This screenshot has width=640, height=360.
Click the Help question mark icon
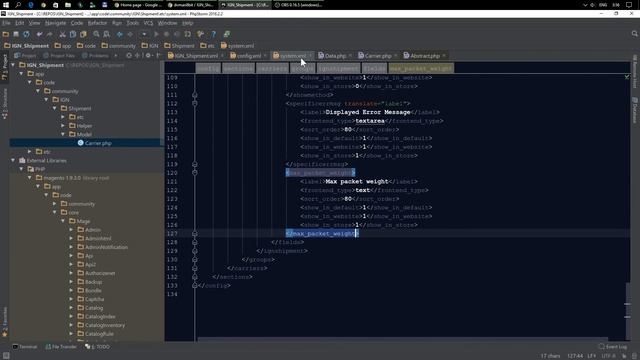[213, 34]
